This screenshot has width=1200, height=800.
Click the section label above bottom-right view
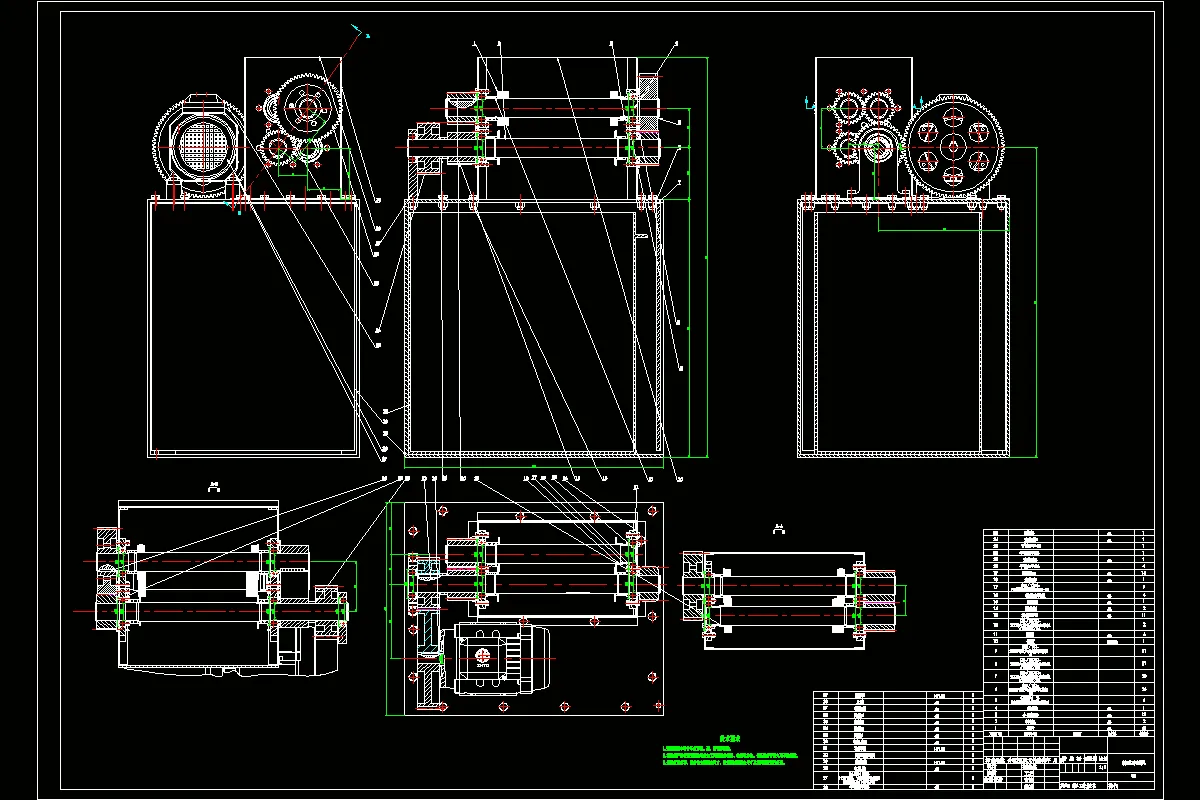pos(777,529)
